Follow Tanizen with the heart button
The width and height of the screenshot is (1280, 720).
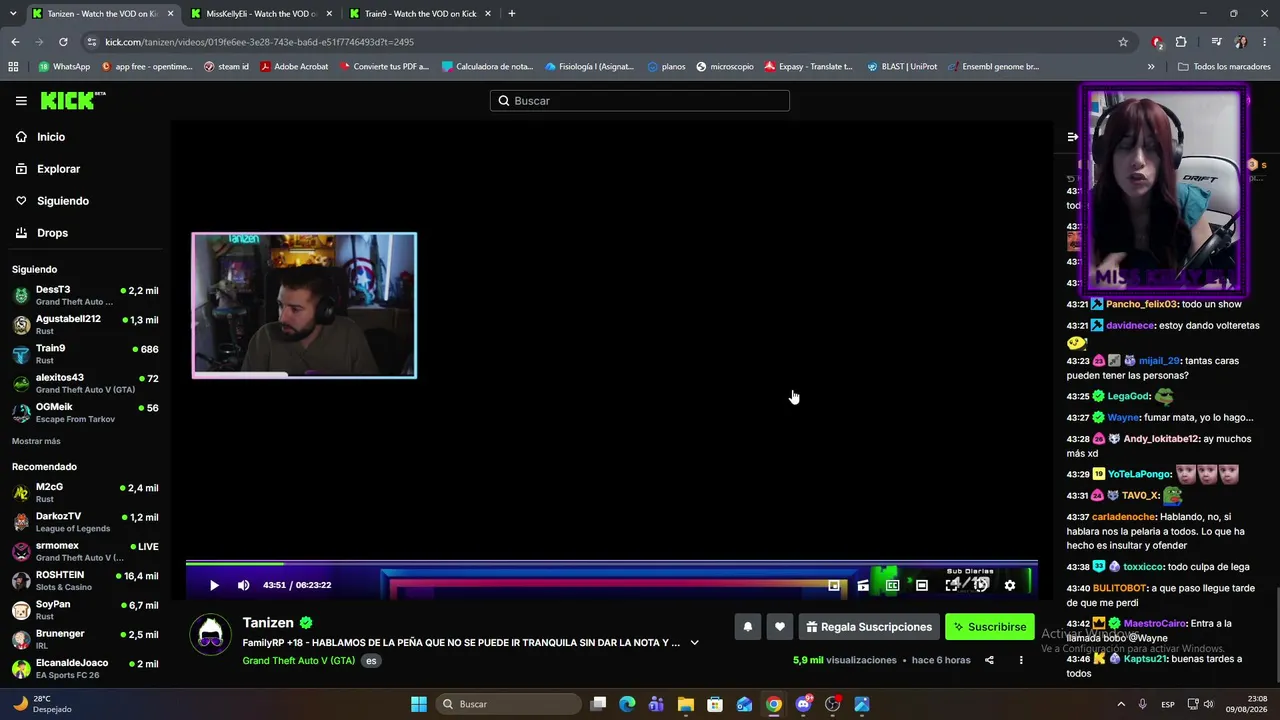click(780, 627)
